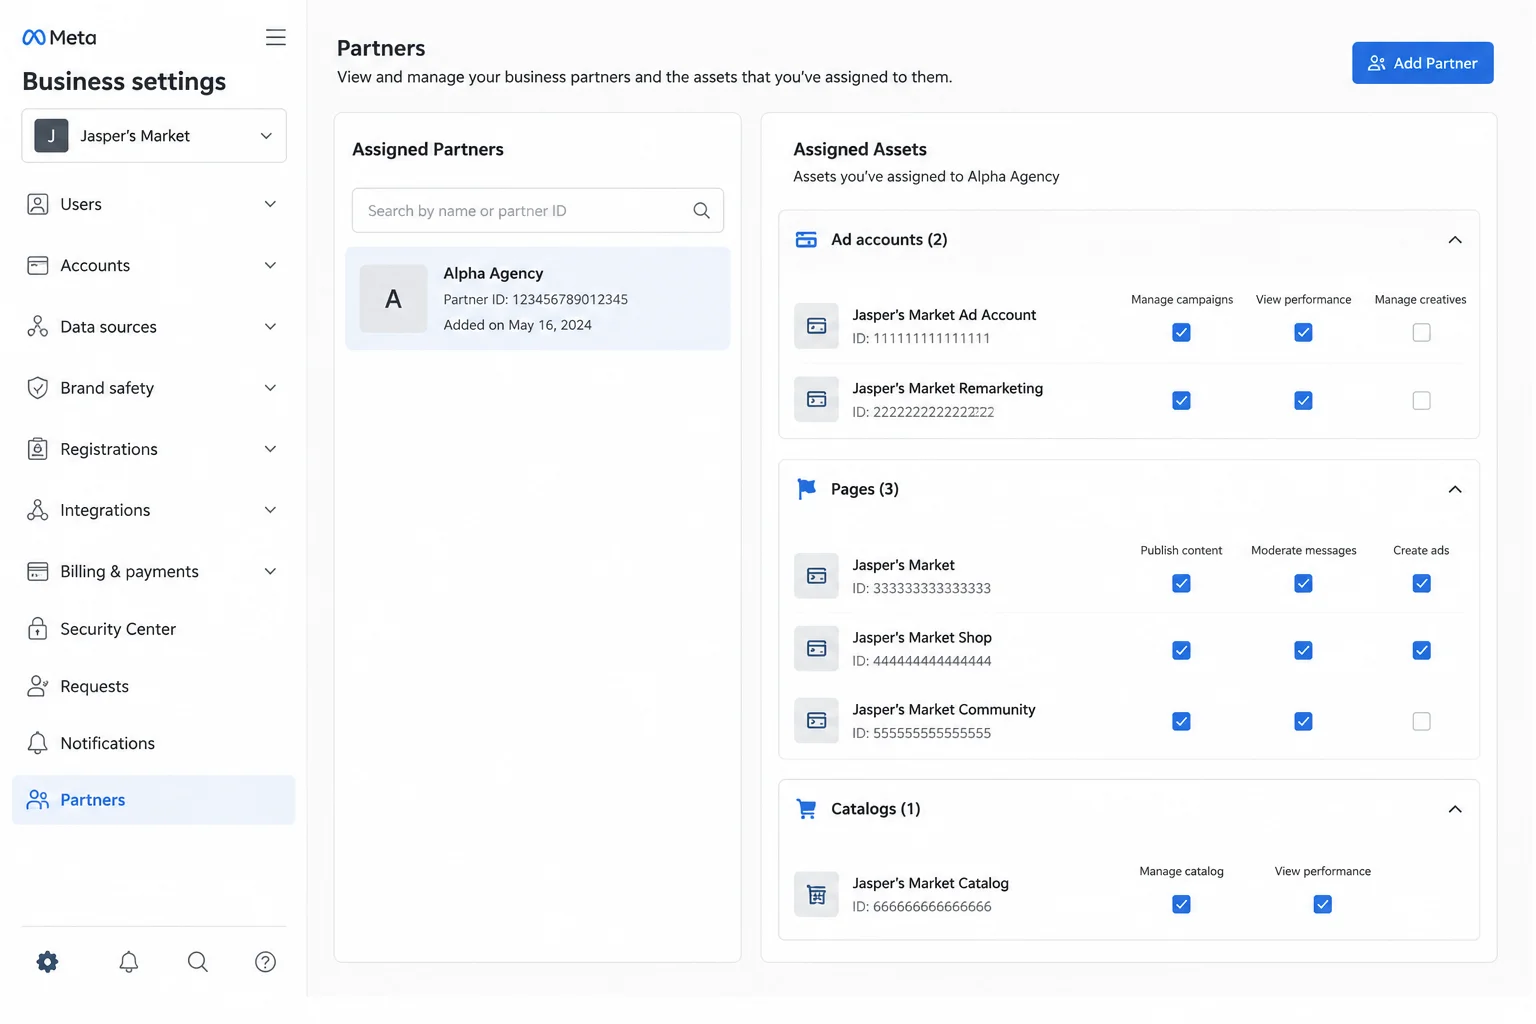Screen dimensions: 1536x1024
Task: Open Security Center menu item
Action: (x=153, y=629)
